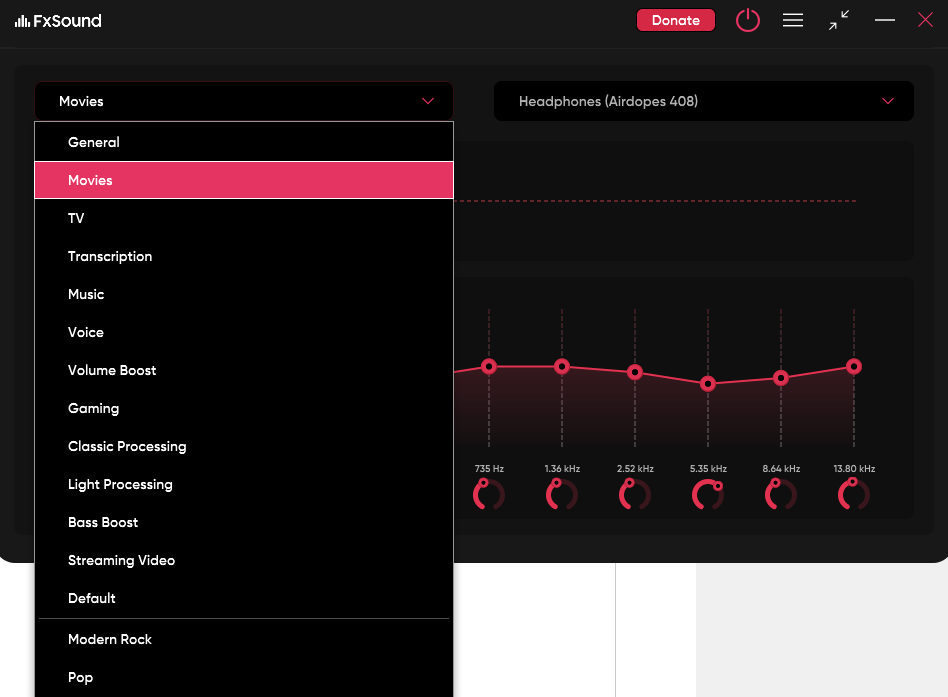948x697 pixels.
Task: Click the FxSound logo
Action: click(x=58, y=21)
